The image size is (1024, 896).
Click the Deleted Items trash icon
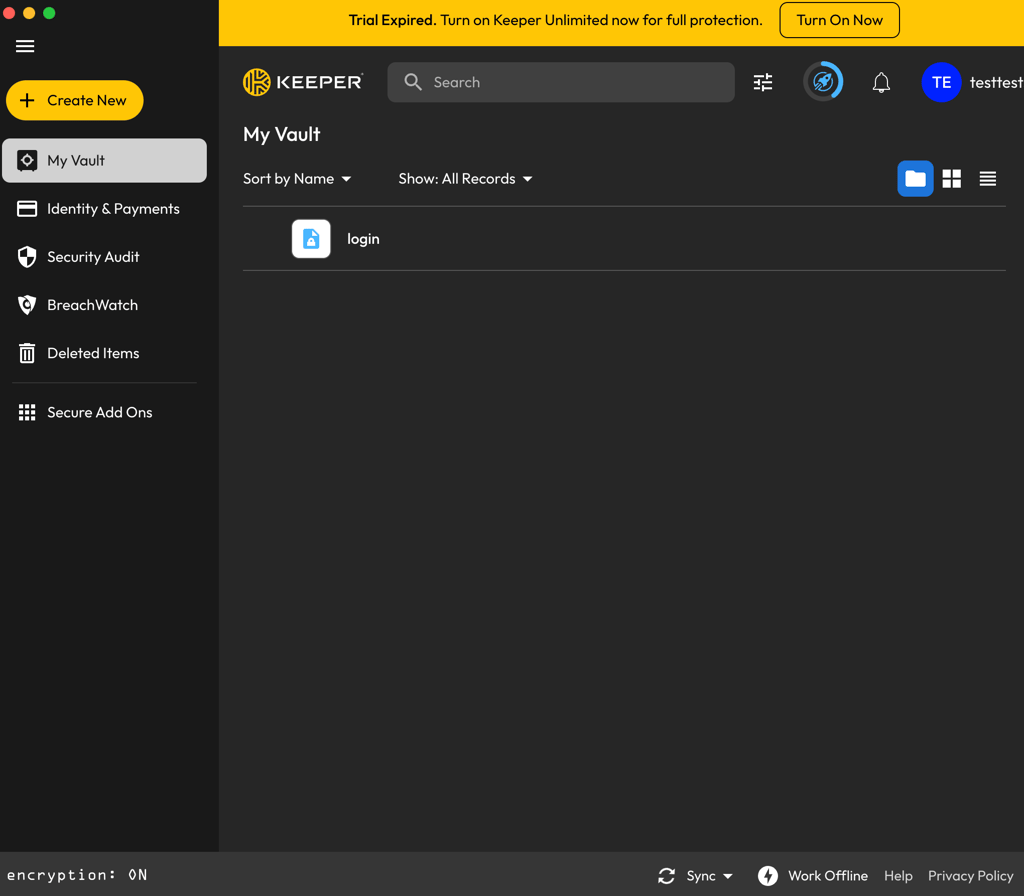27,353
